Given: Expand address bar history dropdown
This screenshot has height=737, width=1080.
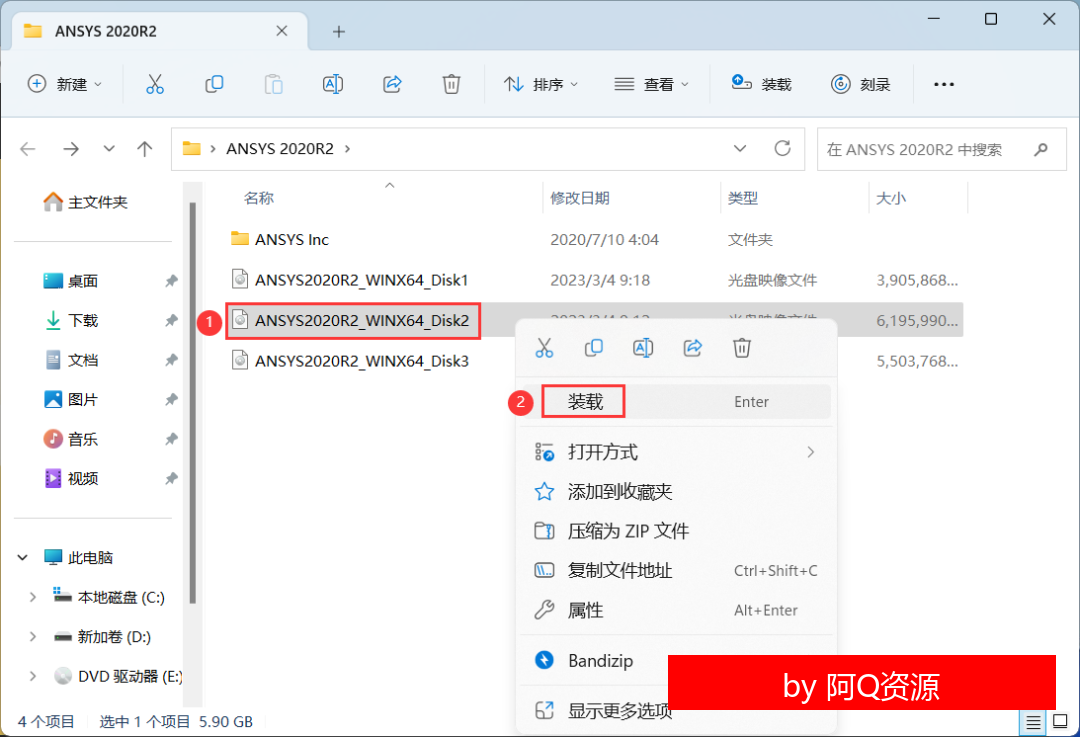Looking at the screenshot, I should (740, 148).
